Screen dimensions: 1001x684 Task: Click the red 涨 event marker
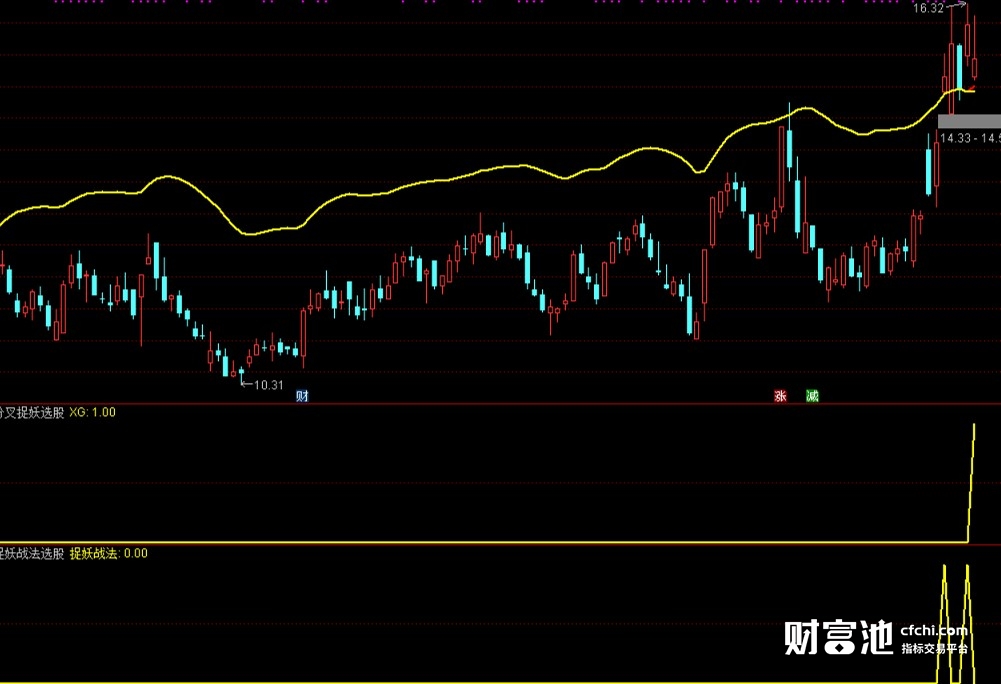pyautogui.click(x=780, y=396)
